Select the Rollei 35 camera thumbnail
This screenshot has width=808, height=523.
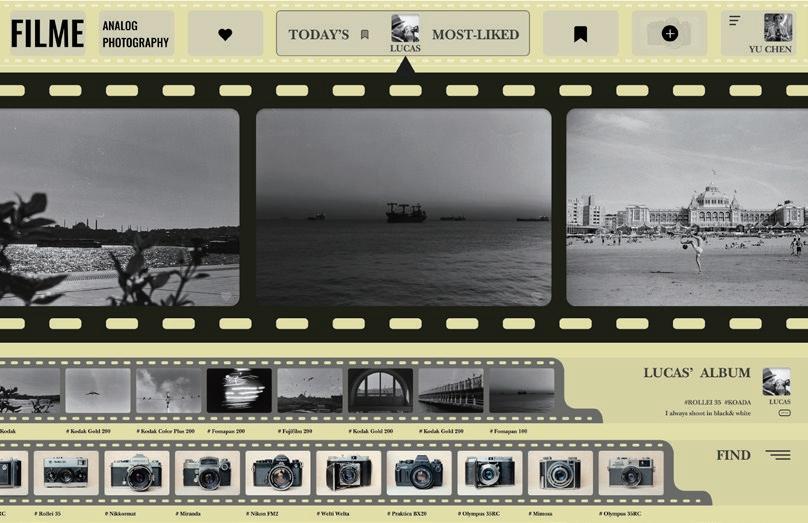tap(66, 473)
